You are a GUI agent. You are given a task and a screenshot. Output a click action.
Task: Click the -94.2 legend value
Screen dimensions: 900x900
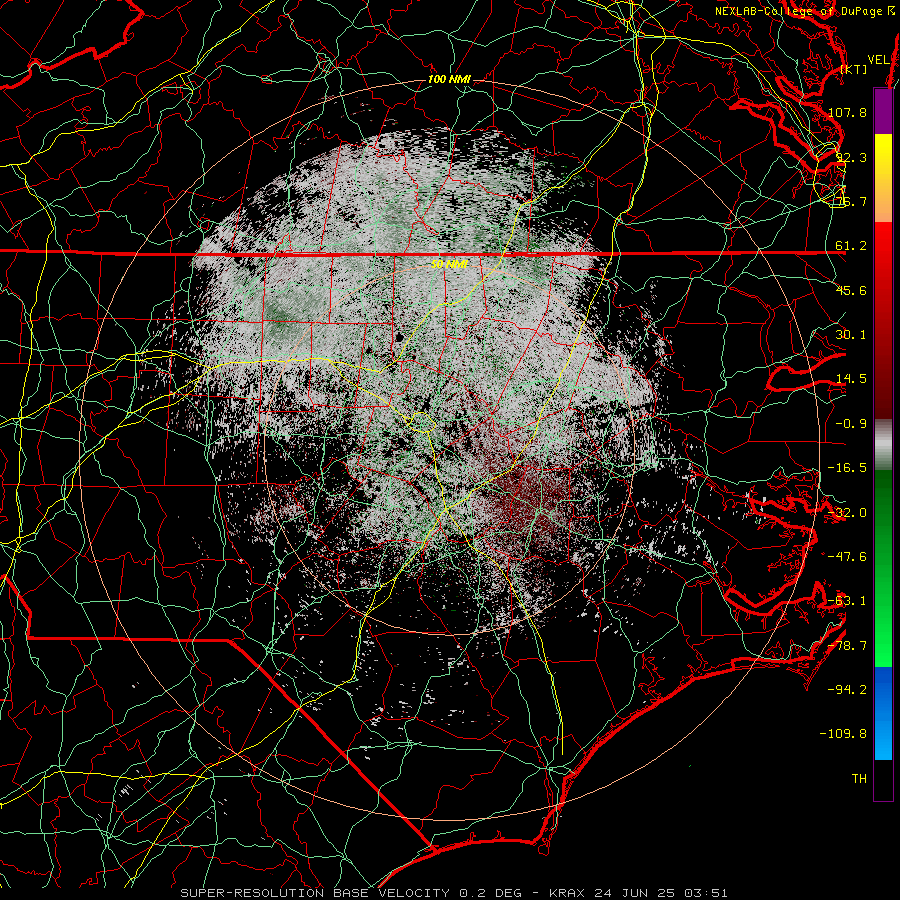(x=847, y=690)
